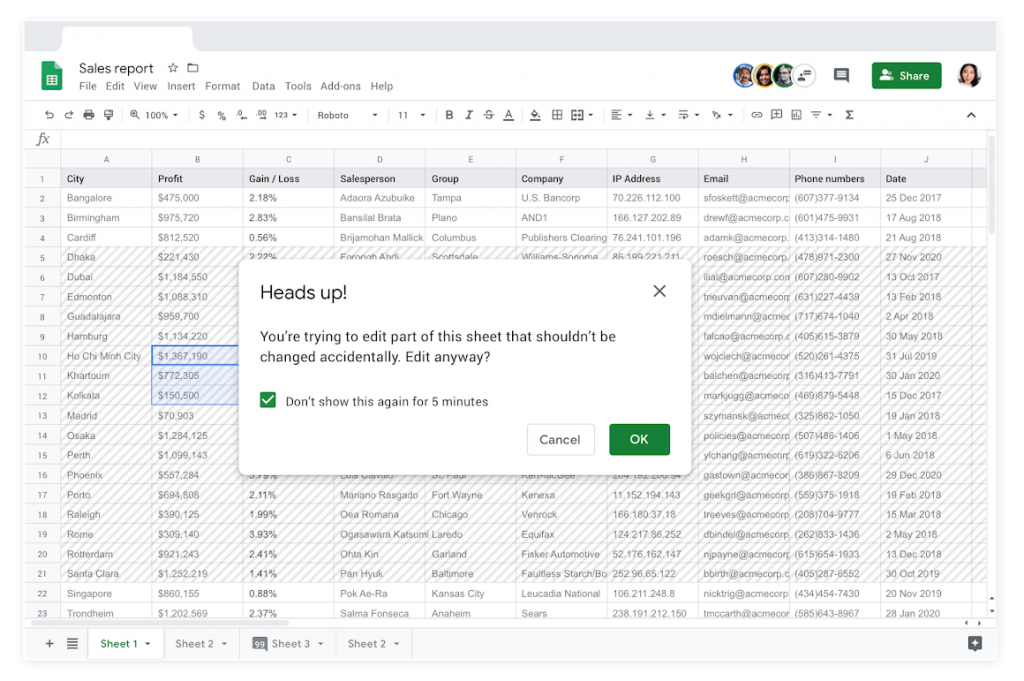Open the font family dropdown
1024x681 pixels.
point(350,114)
